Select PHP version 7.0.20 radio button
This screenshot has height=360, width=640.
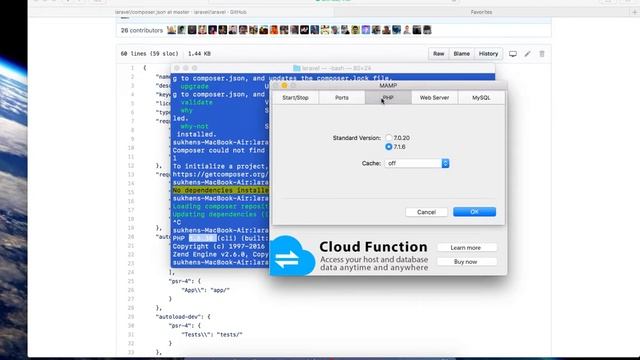[389, 138]
